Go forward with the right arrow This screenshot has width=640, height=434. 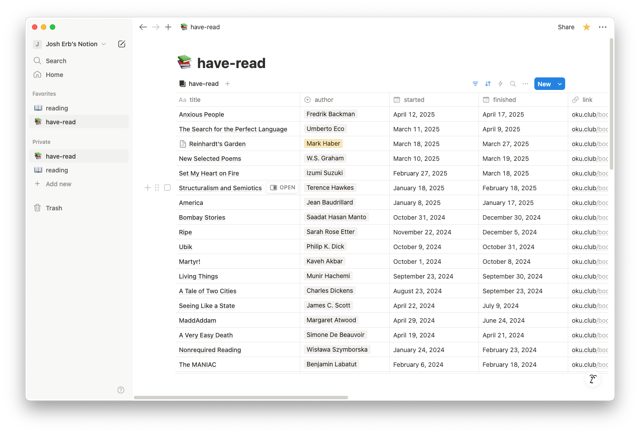[x=156, y=27]
